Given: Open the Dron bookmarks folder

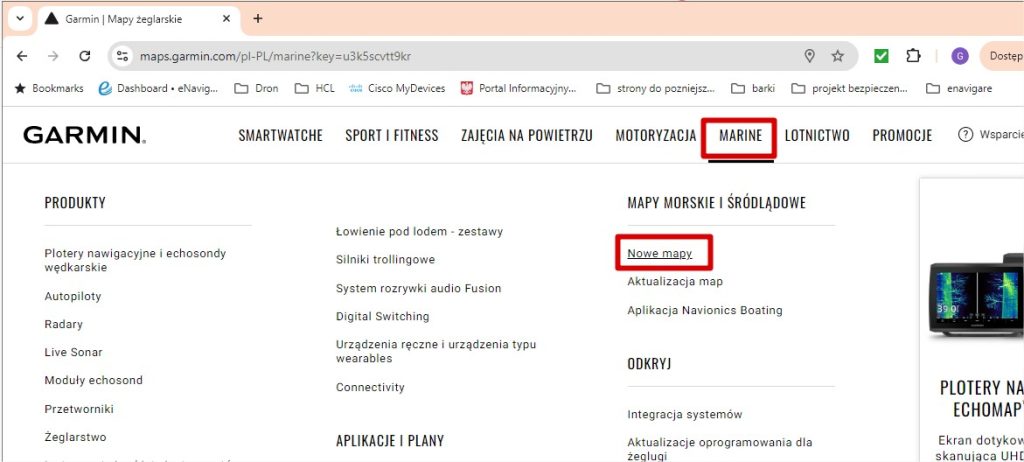Looking at the screenshot, I should pos(257,88).
